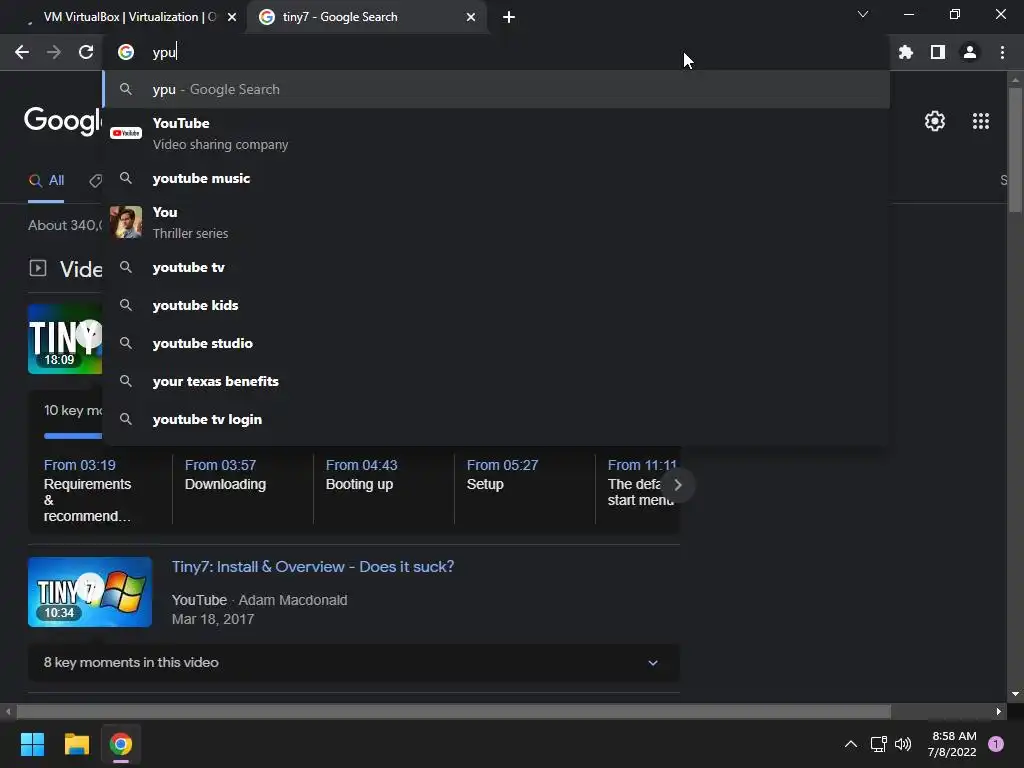Jump to 'From 05:27' Setup moment
Viewport: 1024px width, 768px height.
tap(502, 475)
